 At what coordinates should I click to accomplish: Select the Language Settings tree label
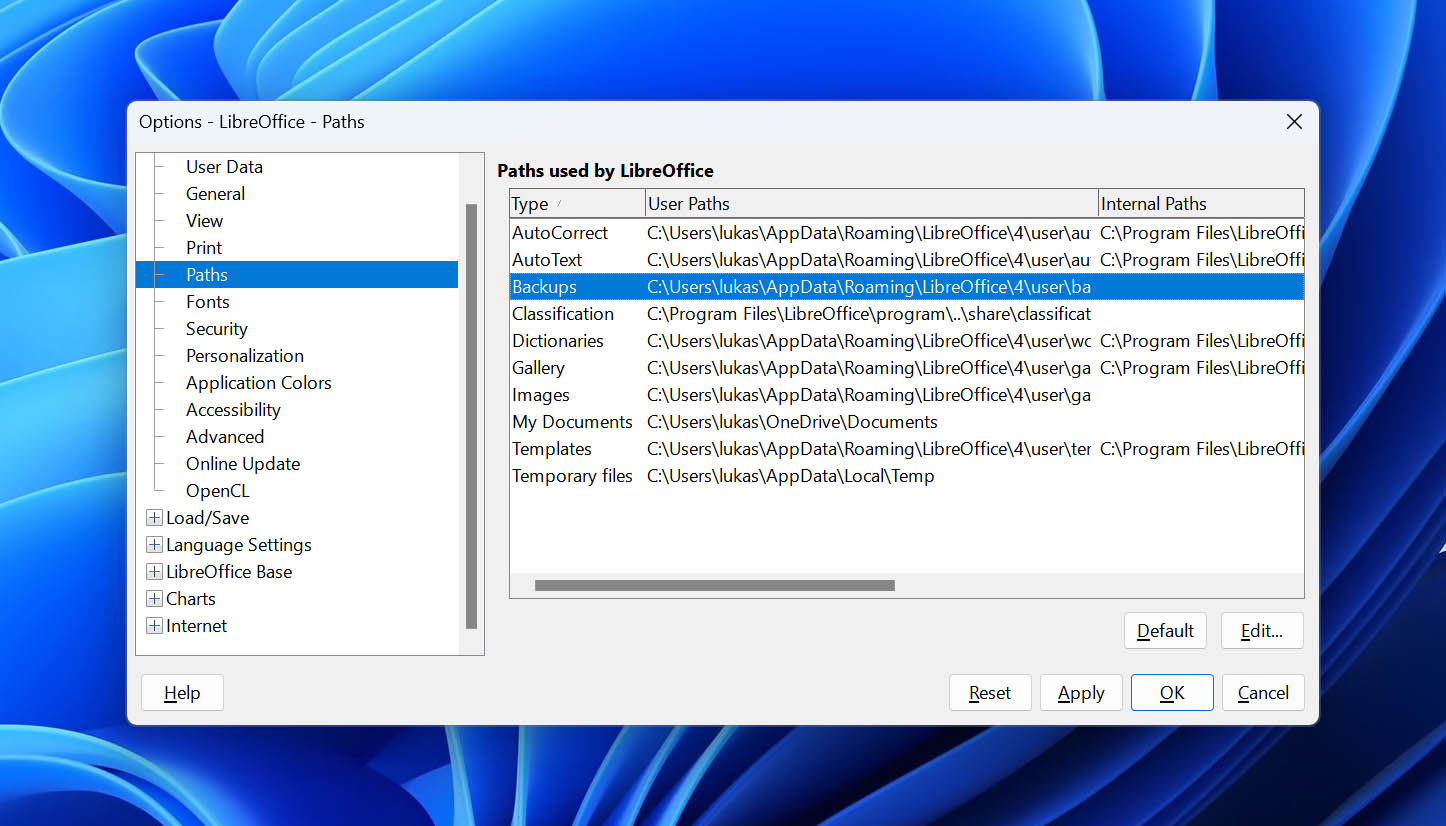pyautogui.click(x=238, y=545)
